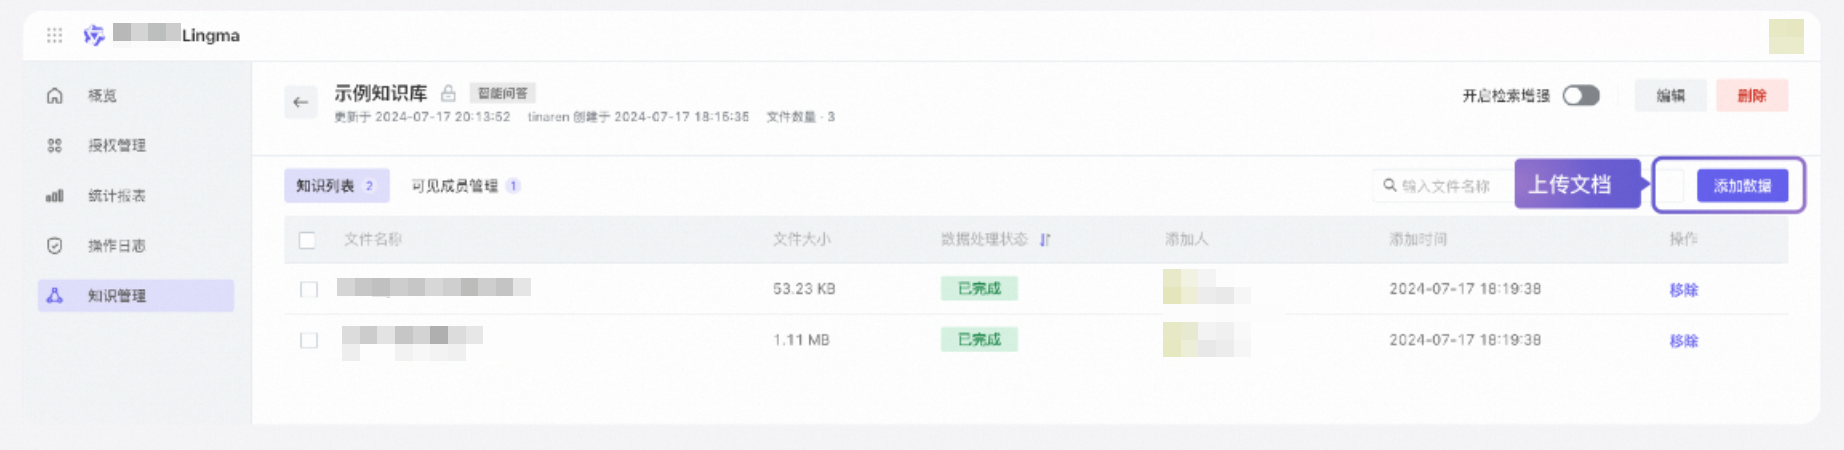Click the red delete button
This screenshot has height=450, width=1844.
[1751, 96]
